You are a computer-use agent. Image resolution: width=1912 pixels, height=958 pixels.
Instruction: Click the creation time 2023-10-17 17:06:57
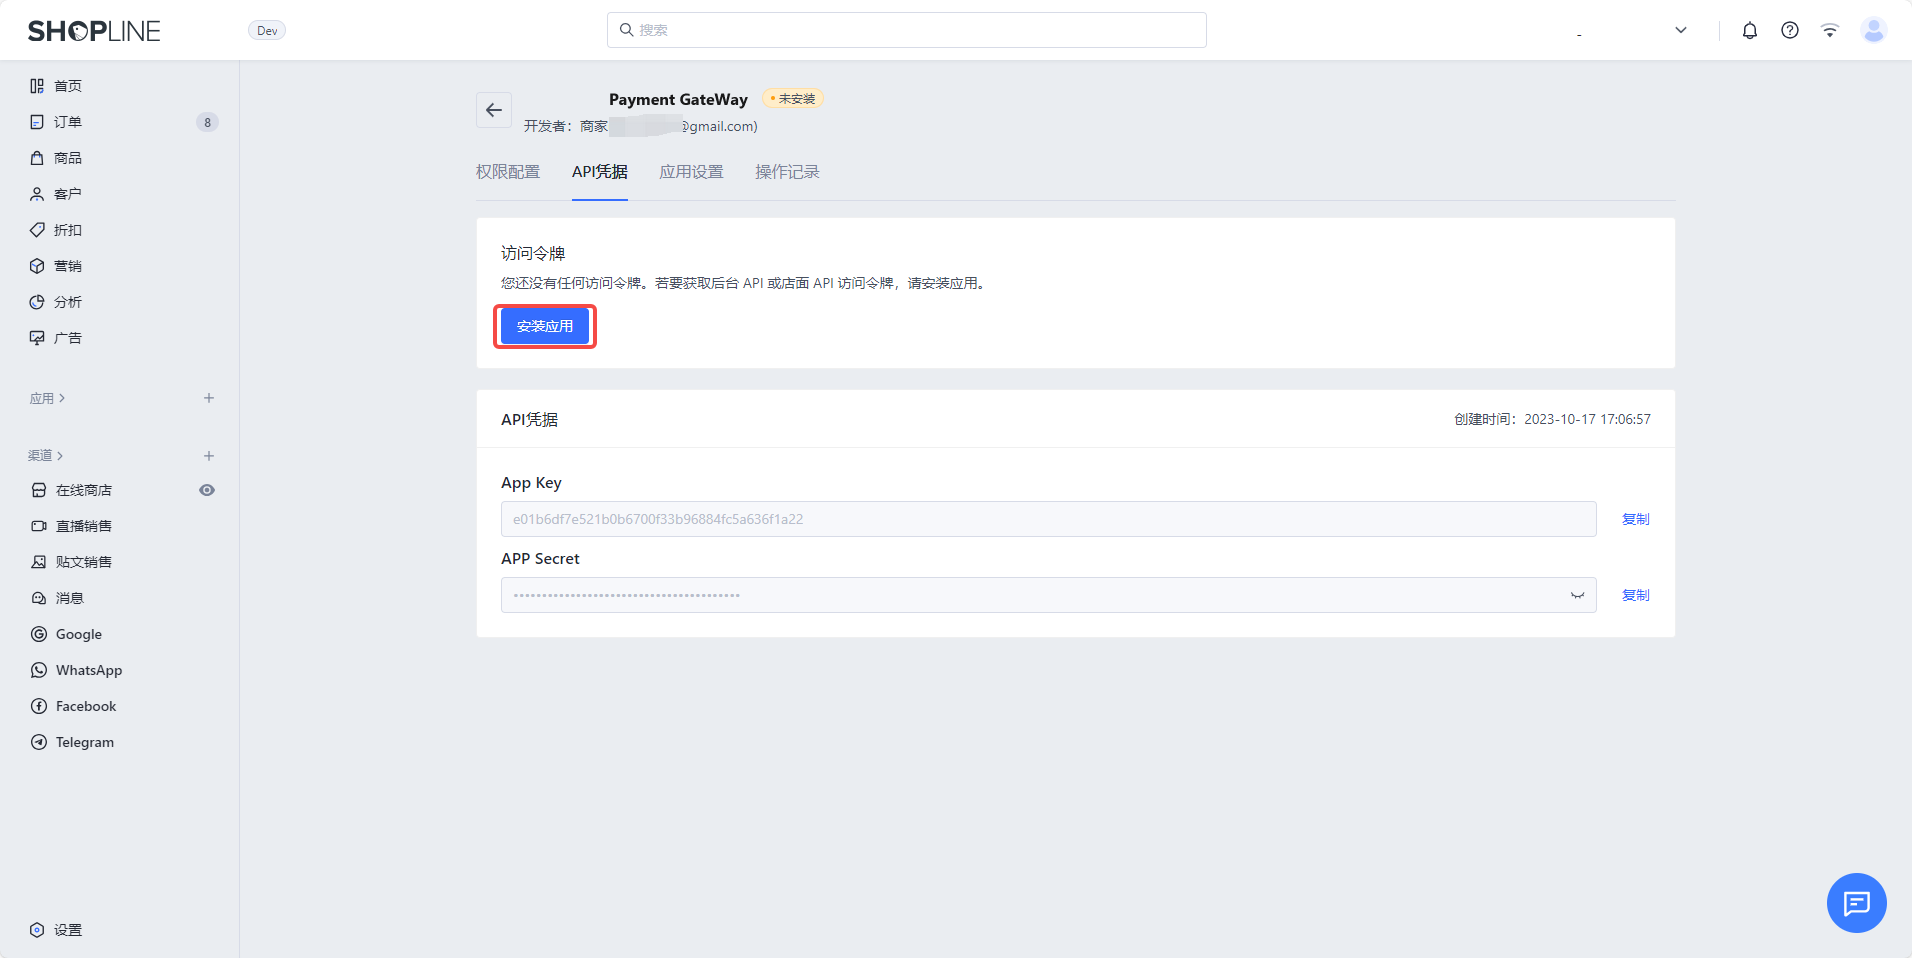pos(1587,419)
